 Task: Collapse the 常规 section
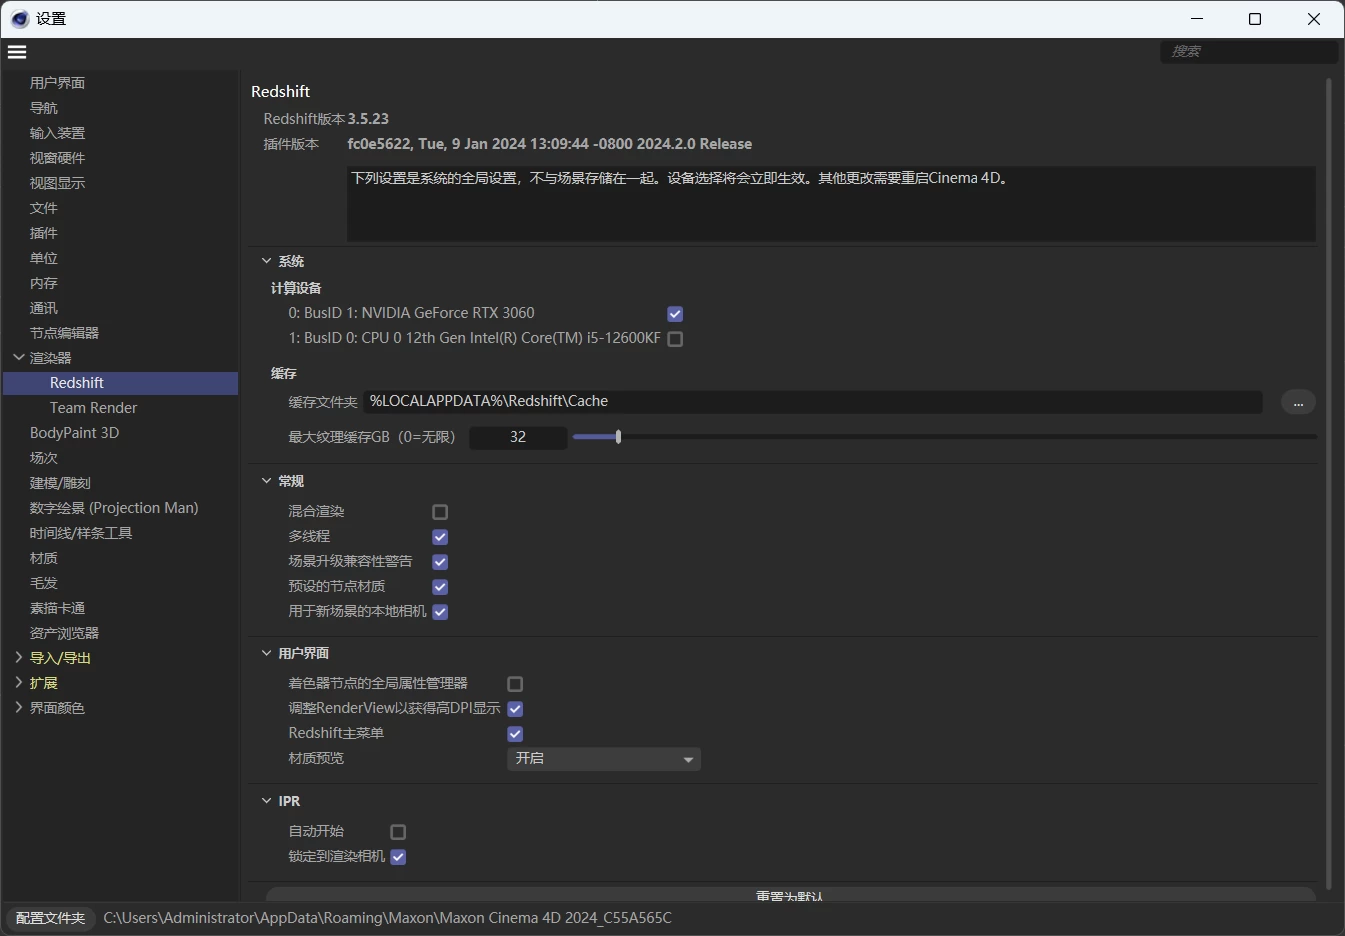(x=267, y=481)
